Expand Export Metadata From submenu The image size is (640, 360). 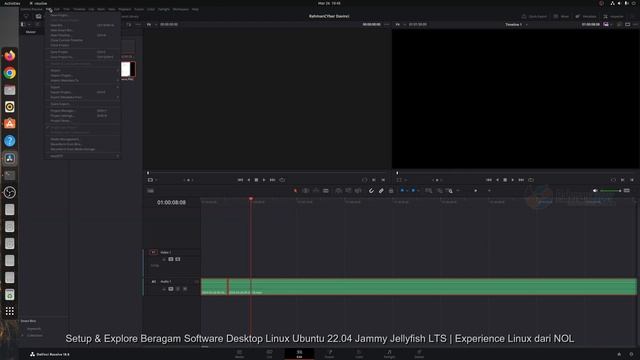82,97
